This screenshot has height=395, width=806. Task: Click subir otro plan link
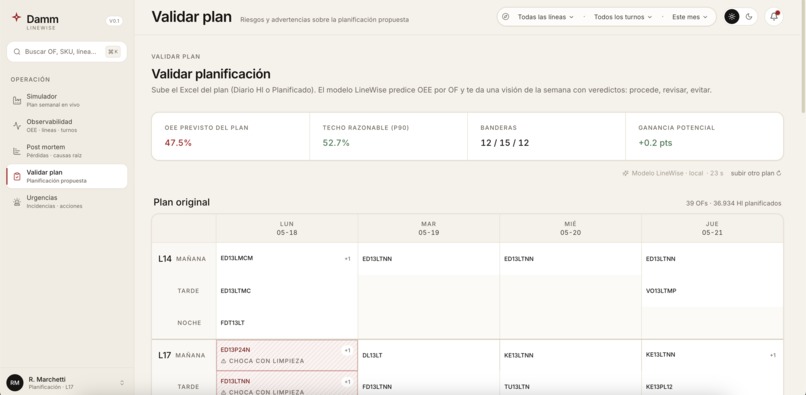pyautogui.click(x=756, y=173)
